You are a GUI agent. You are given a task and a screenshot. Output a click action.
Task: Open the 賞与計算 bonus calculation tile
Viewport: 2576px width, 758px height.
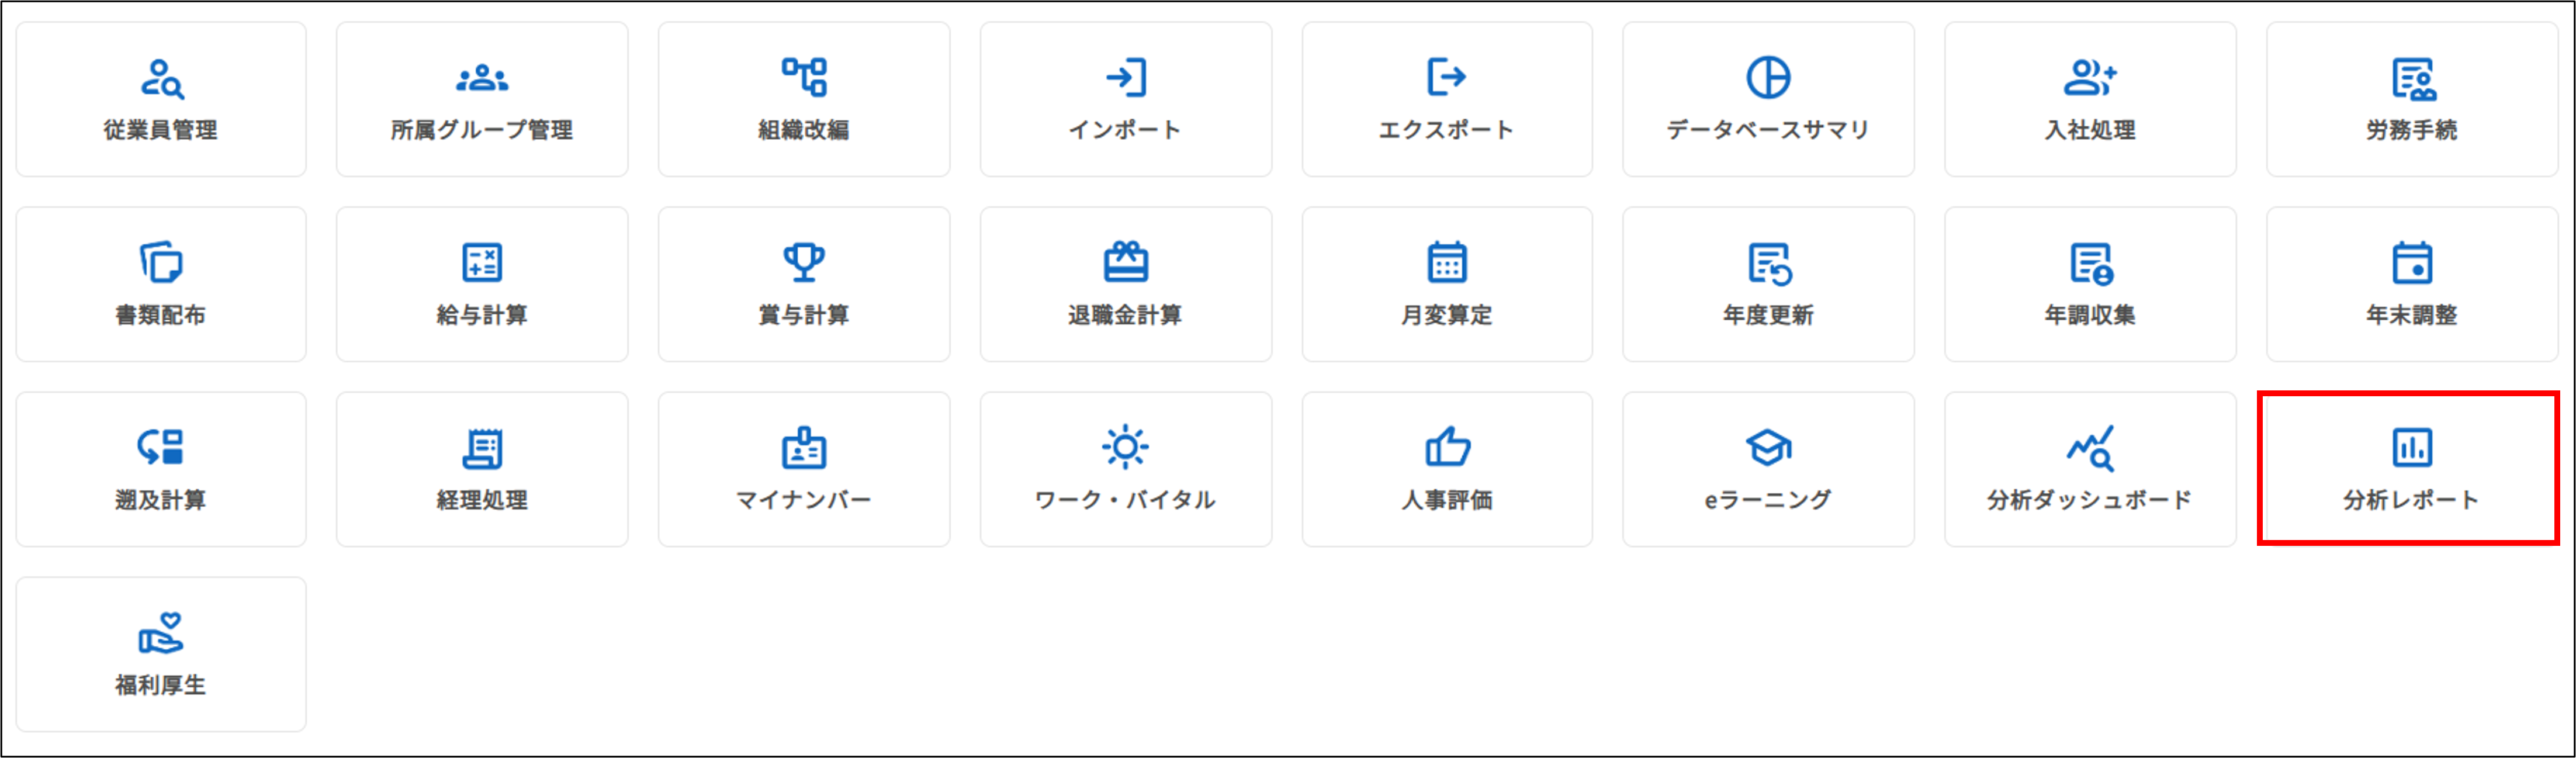804,284
